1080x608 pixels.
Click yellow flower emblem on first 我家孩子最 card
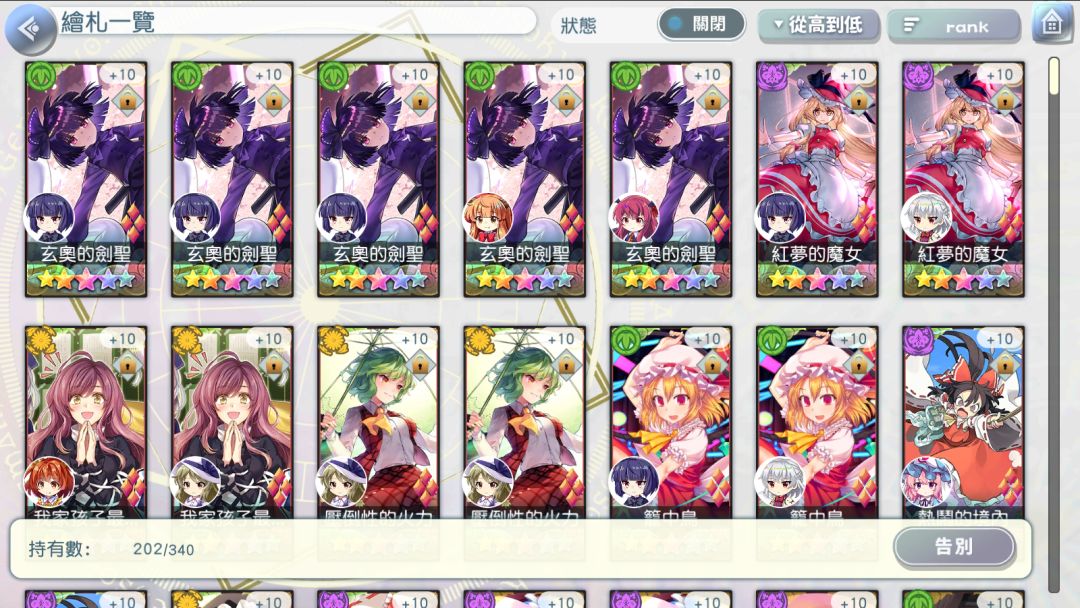(x=41, y=340)
